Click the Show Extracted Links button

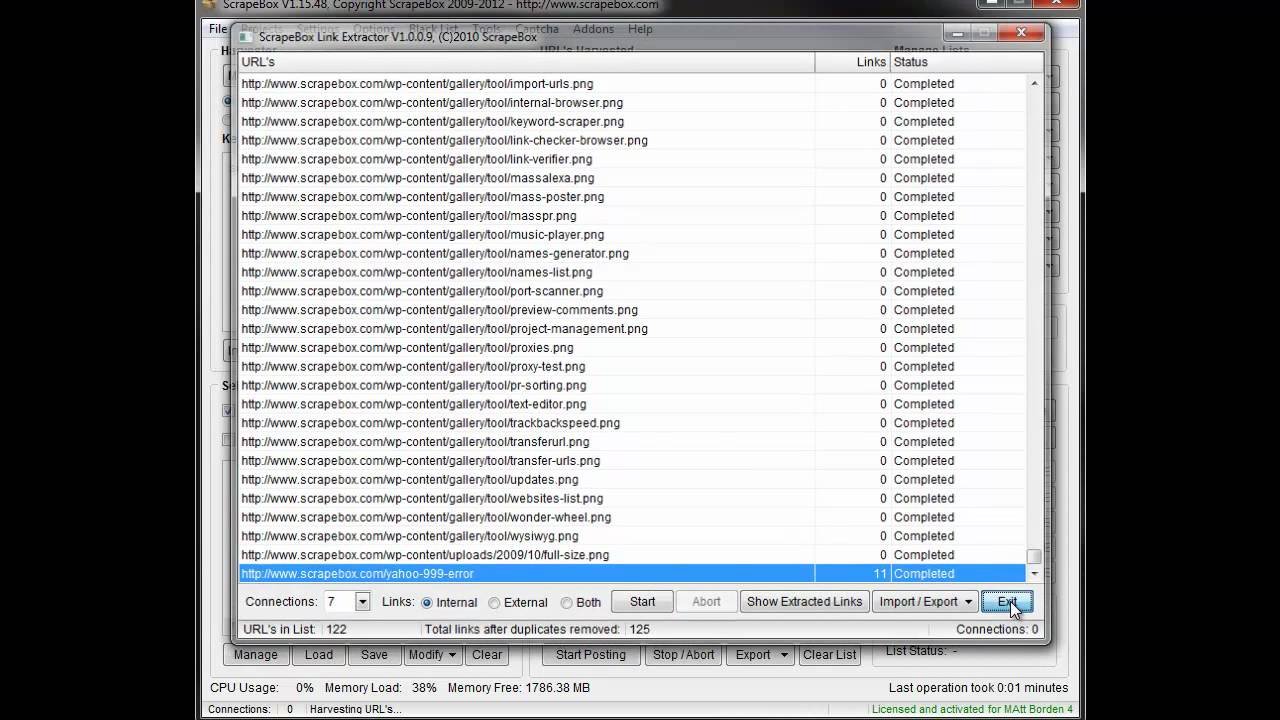point(804,602)
